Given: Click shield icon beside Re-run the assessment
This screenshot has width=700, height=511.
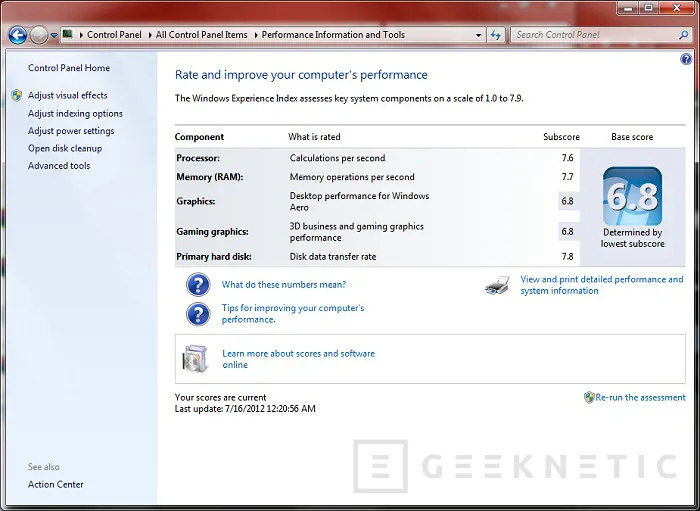Looking at the screenshot, I should pos(589,397).
